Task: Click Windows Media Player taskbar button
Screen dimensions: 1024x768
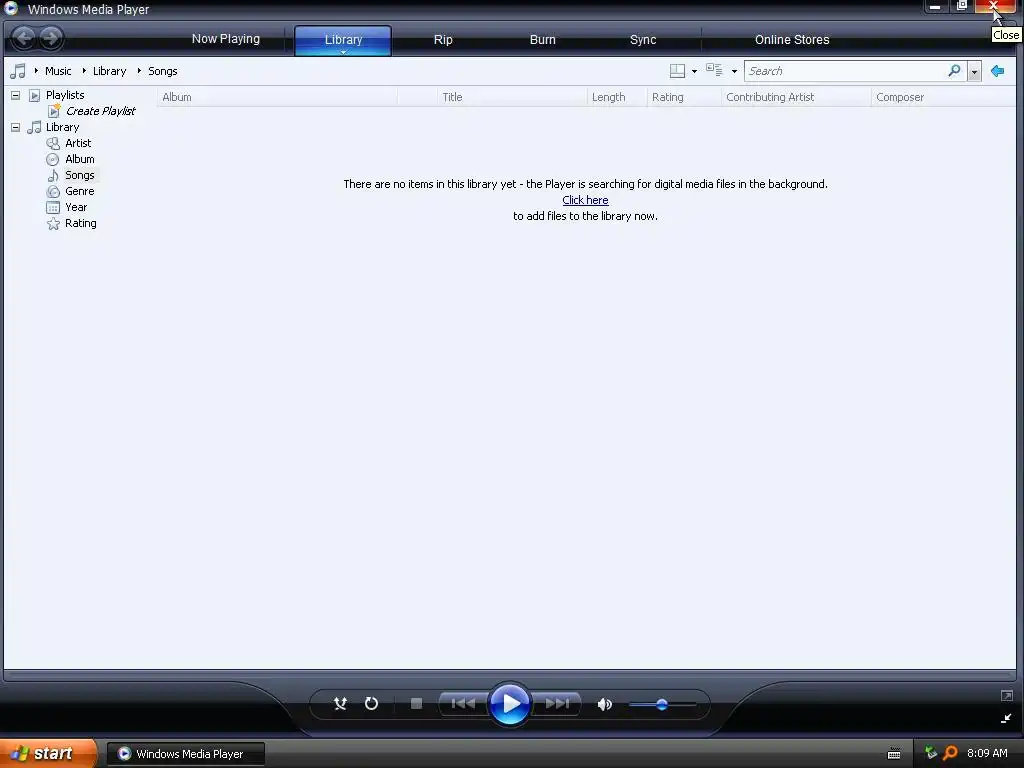Action: click(186, 754)
